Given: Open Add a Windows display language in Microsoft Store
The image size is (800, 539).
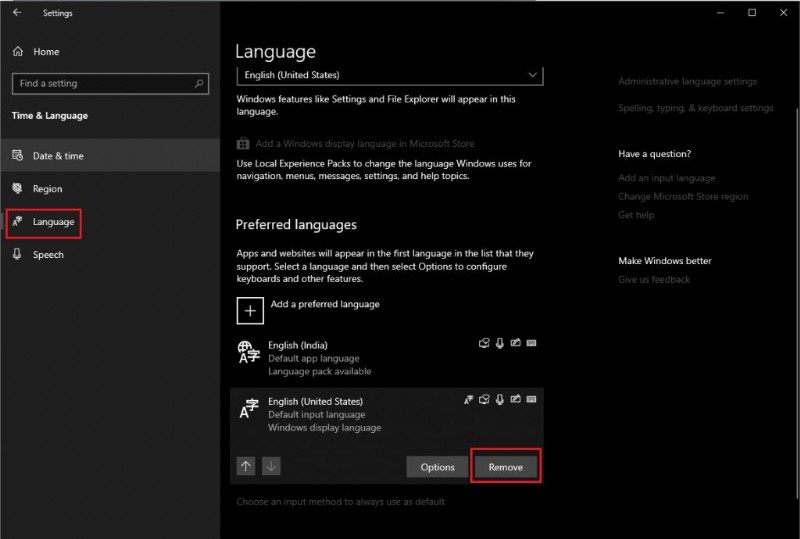Looking at the screenshot, I should point(365,144).
